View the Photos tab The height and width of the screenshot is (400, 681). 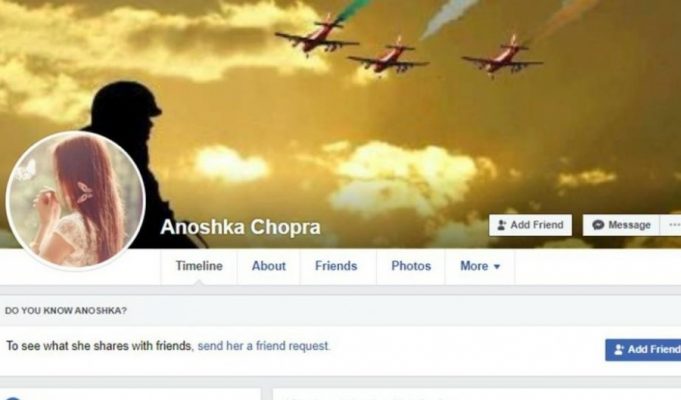pos(411,266)
